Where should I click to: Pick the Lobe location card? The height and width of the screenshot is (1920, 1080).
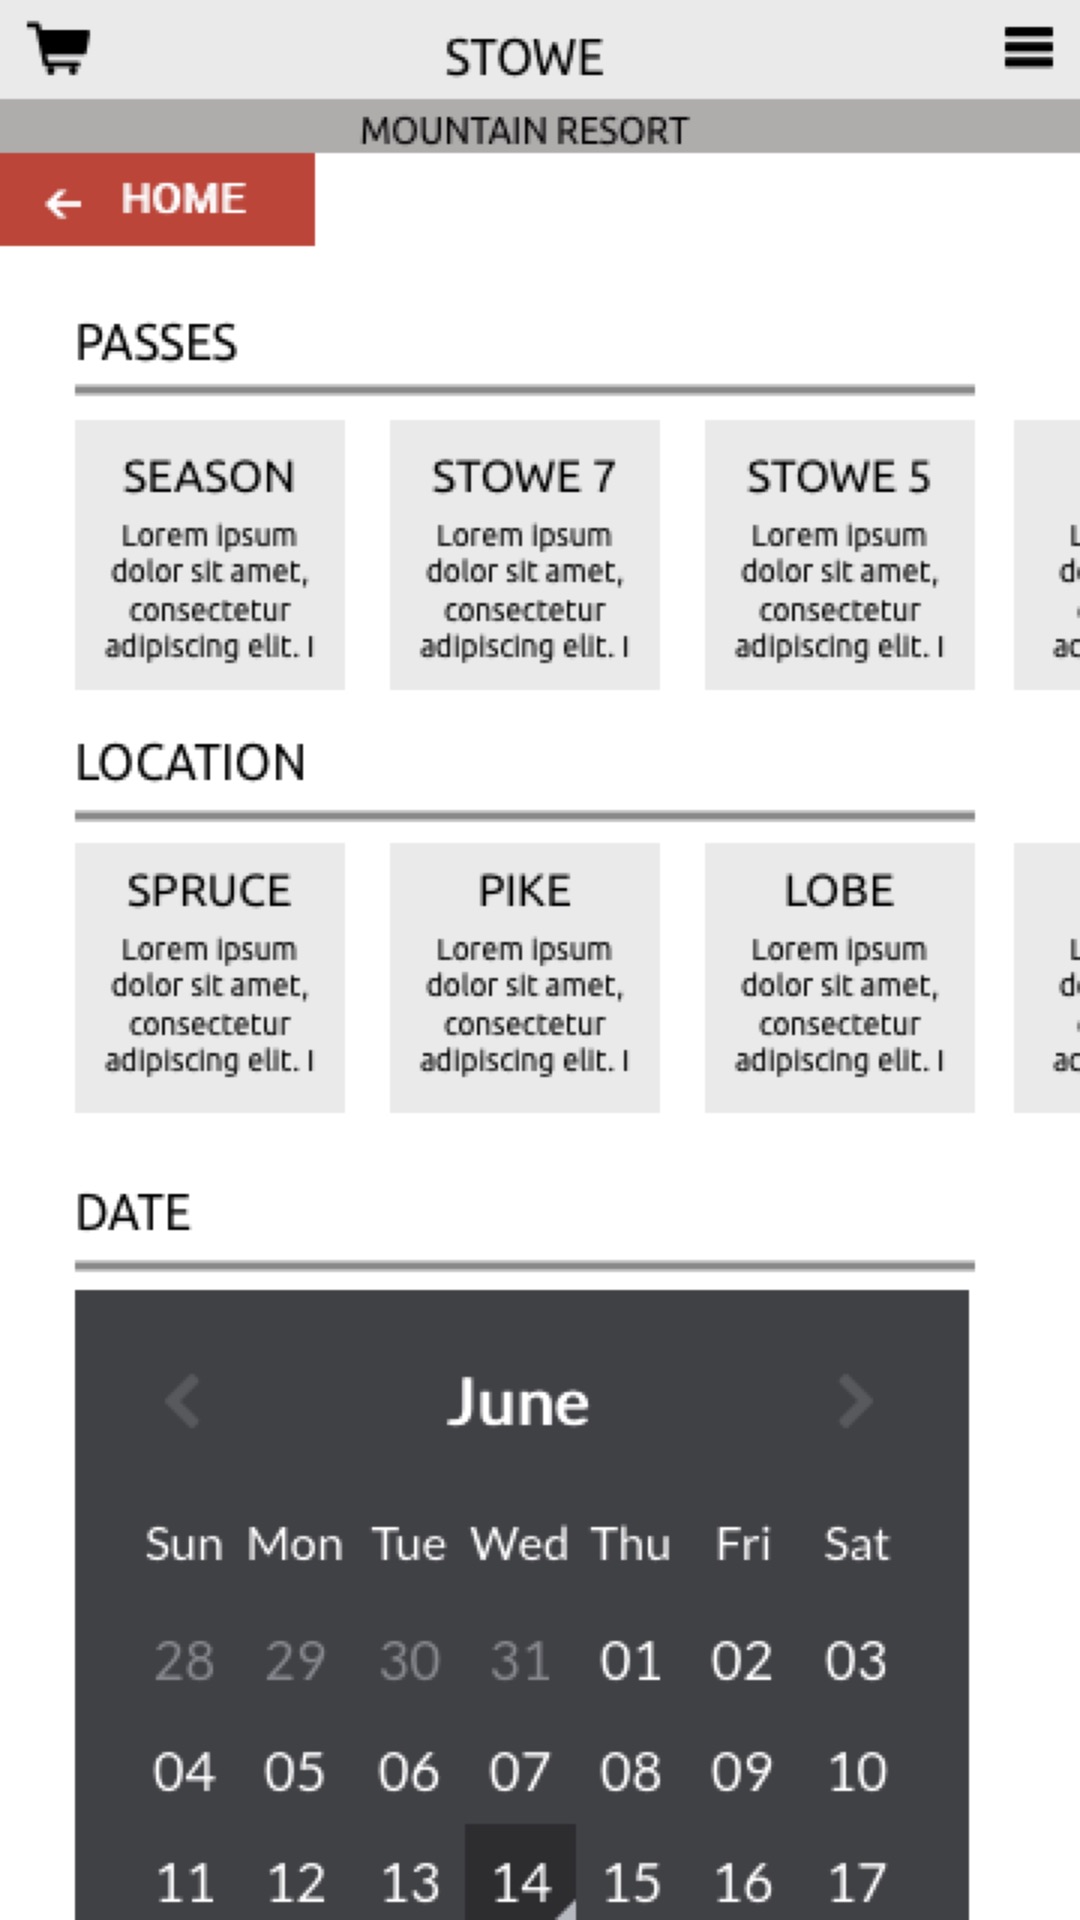(840, 977)
